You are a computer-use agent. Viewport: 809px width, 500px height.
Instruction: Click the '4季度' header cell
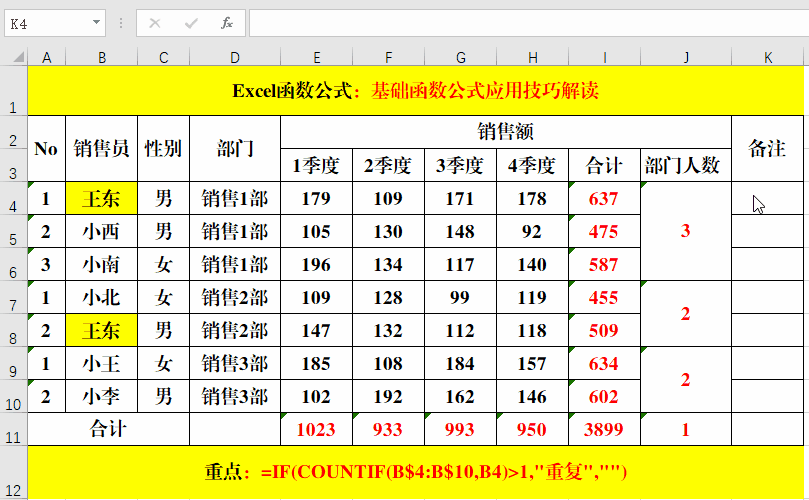(532, 165)
